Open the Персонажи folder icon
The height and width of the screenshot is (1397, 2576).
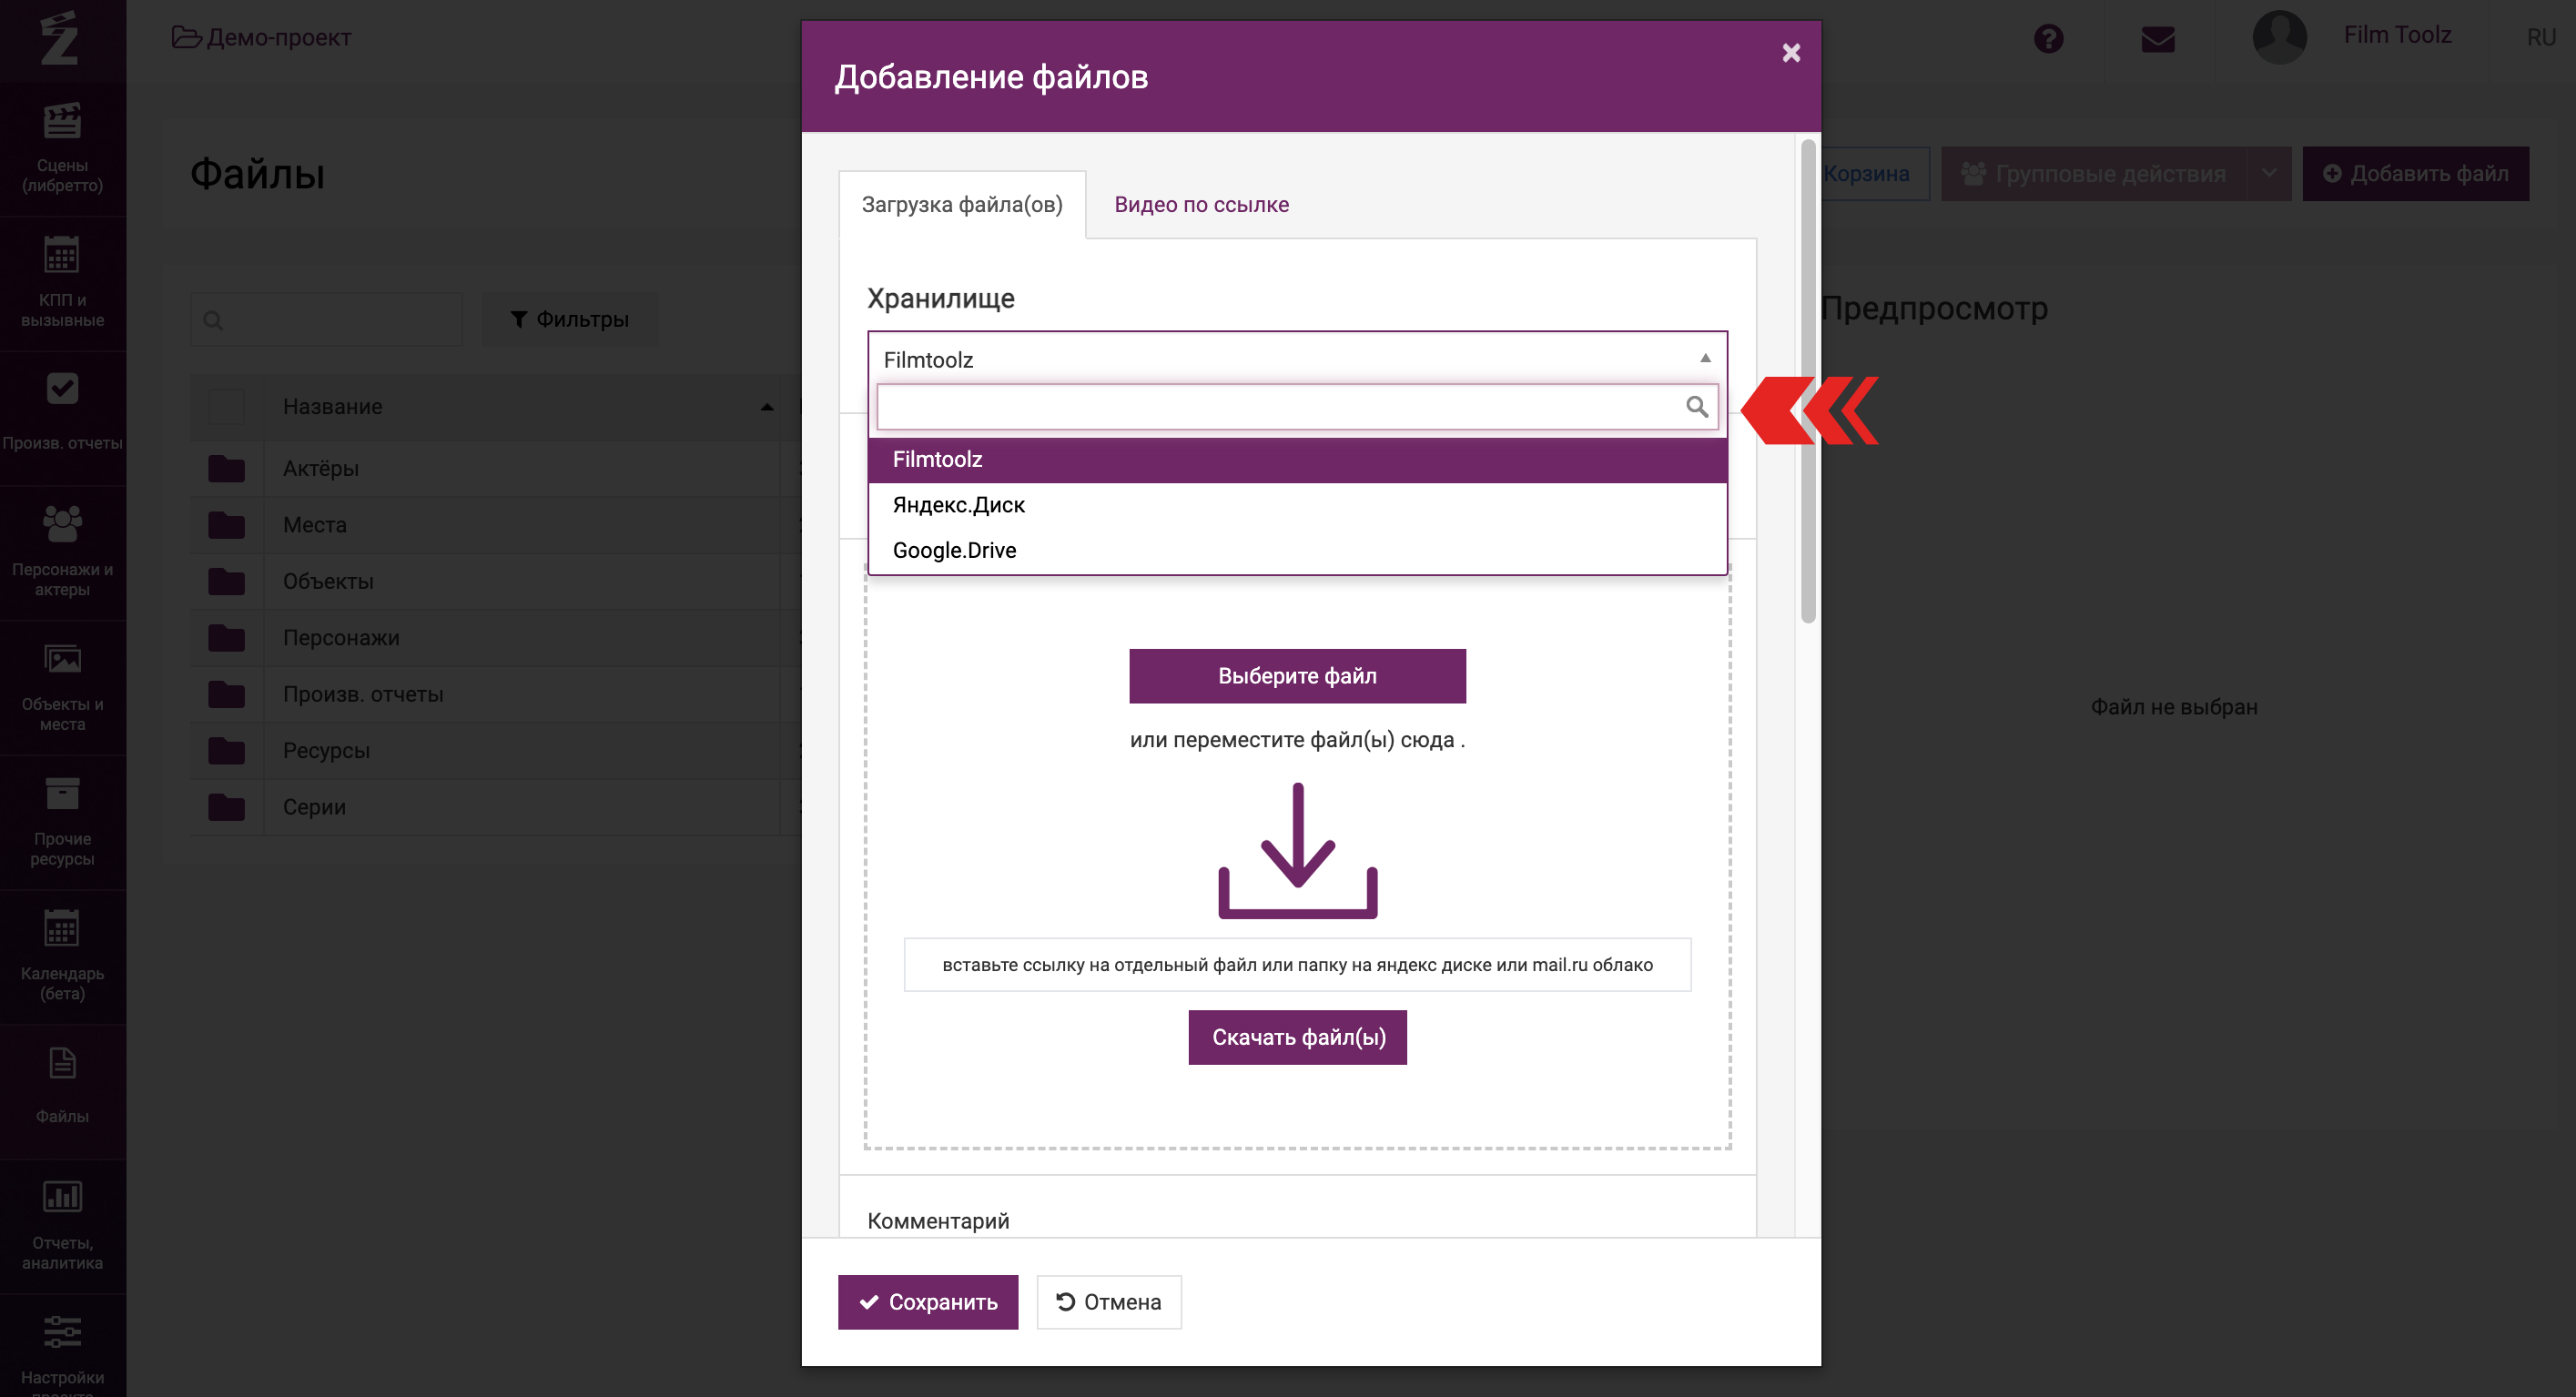coord(226,637)
